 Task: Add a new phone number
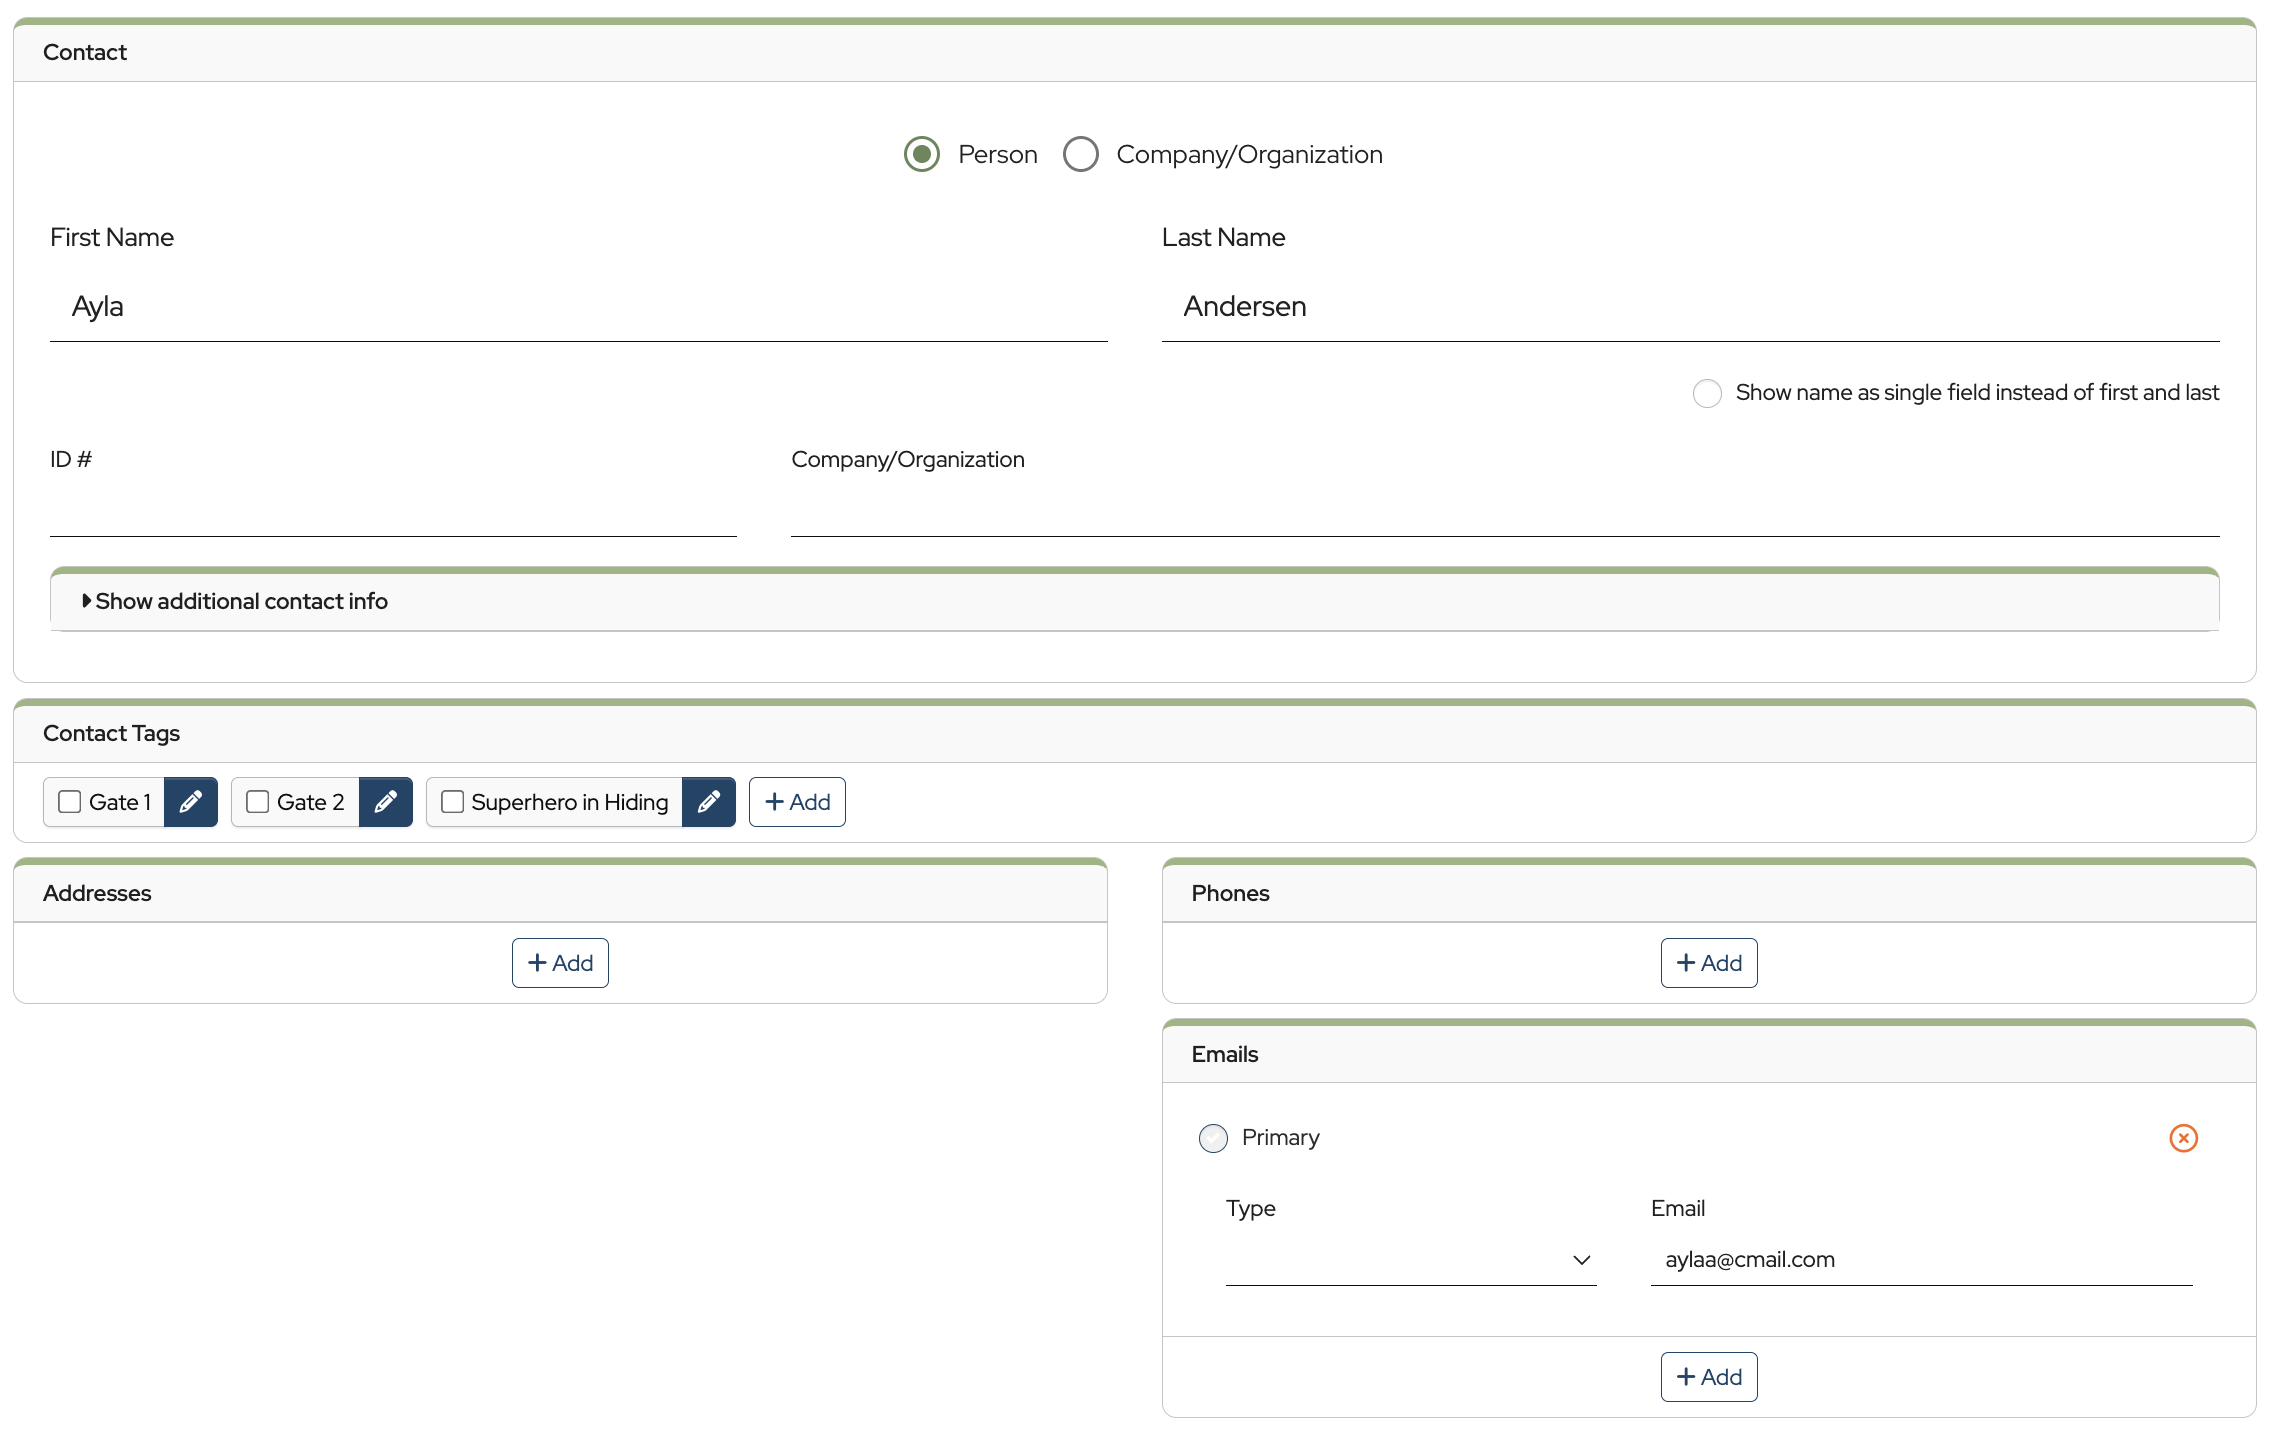[x=1708, y=963]
